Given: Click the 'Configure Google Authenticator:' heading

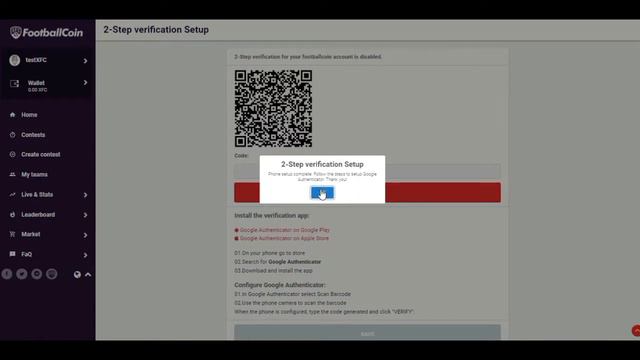Looking at the screenshot, I should pyautogui.click(x=280, y=285).
